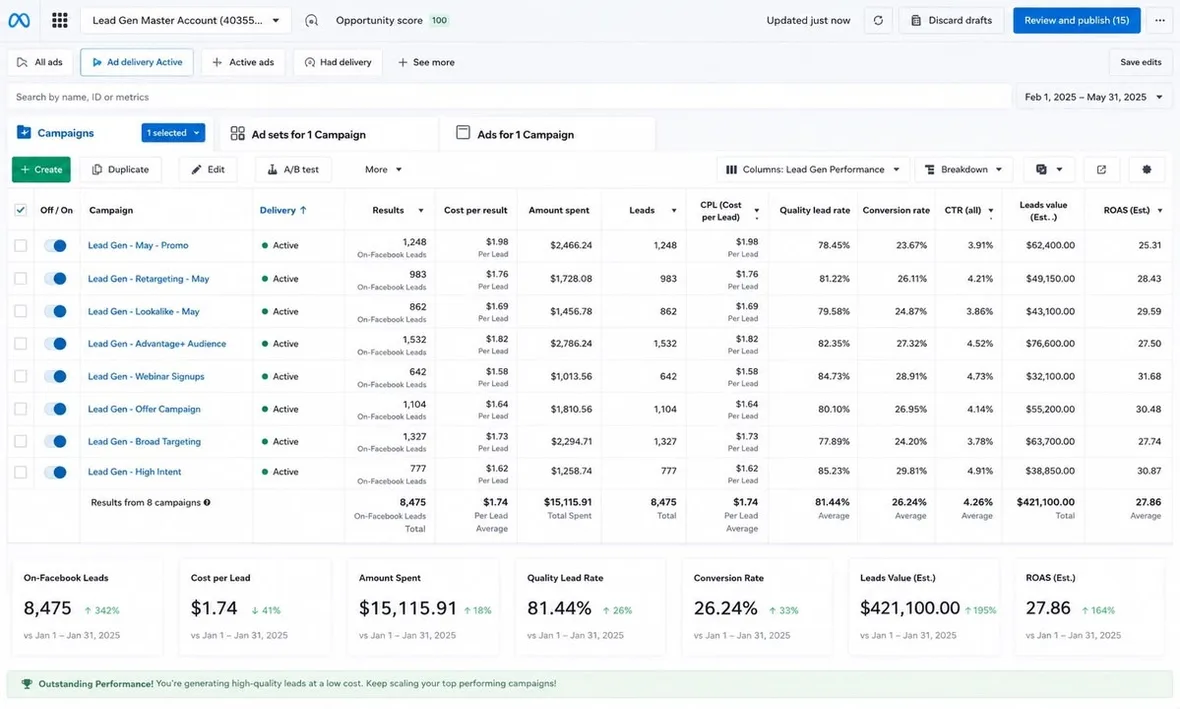Open the Results column header dropdown arrow
This screenshot has height=709, width=1180.
tap(421, 211)
